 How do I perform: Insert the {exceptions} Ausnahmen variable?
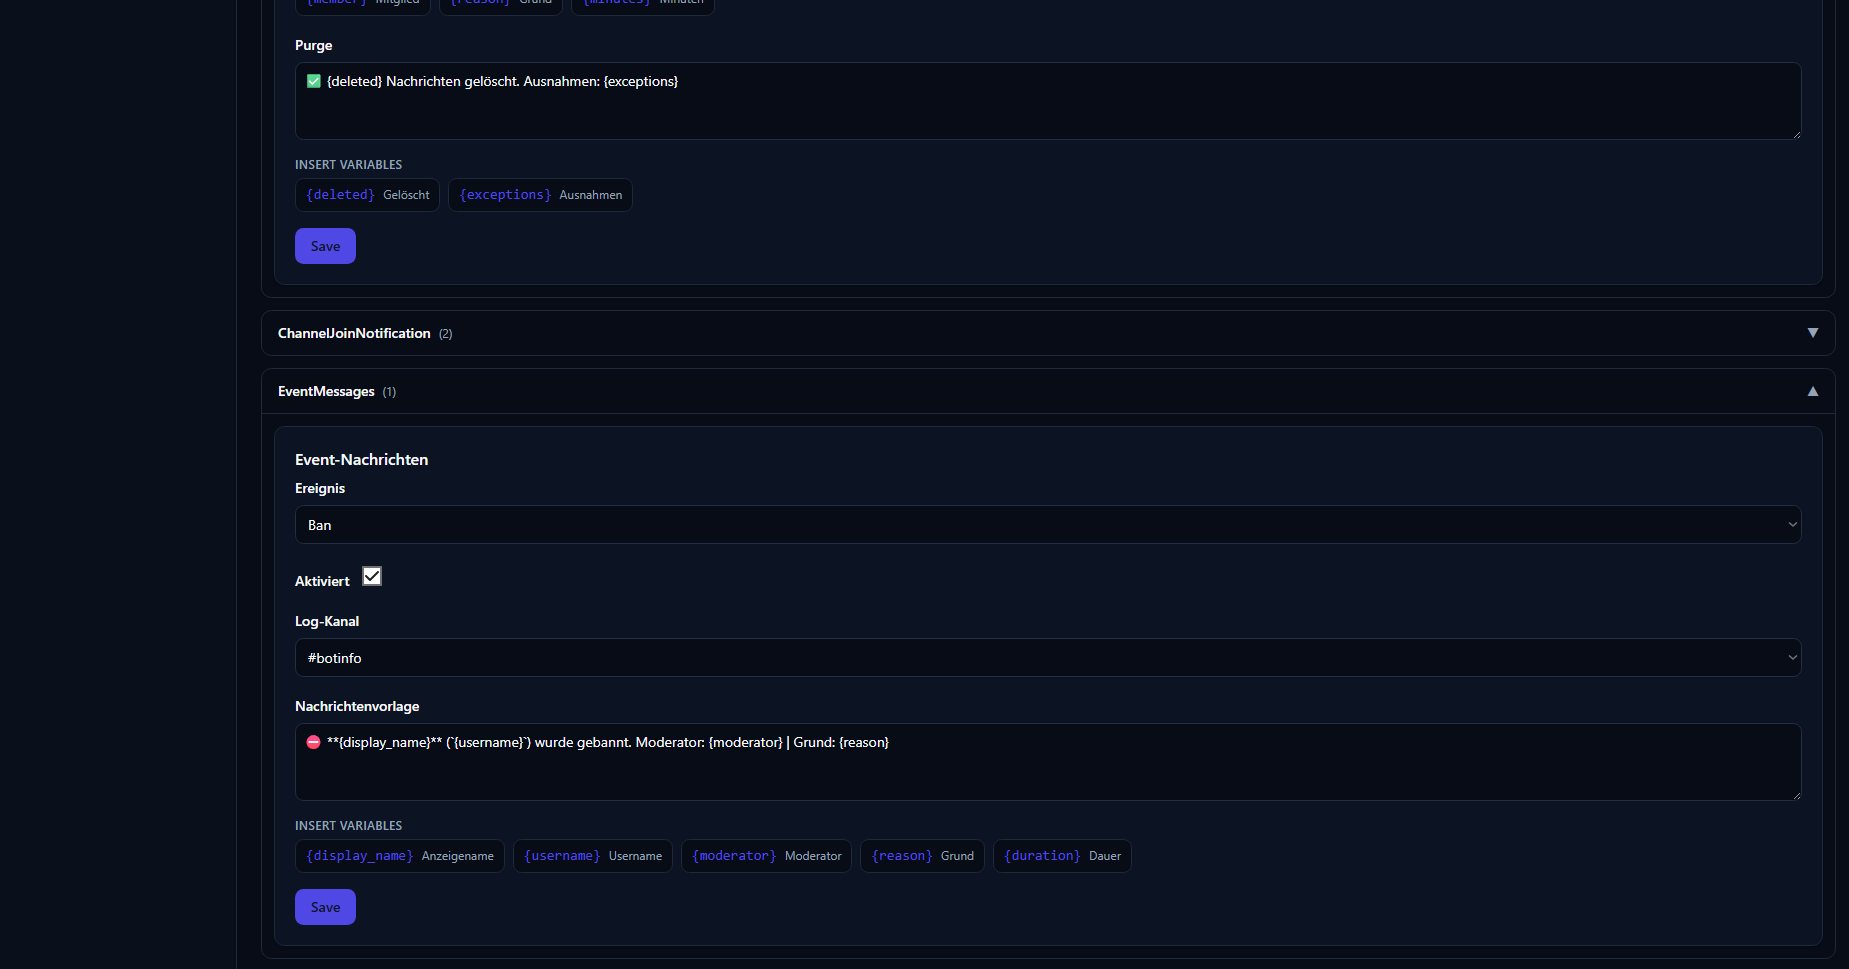pos(540,195)
